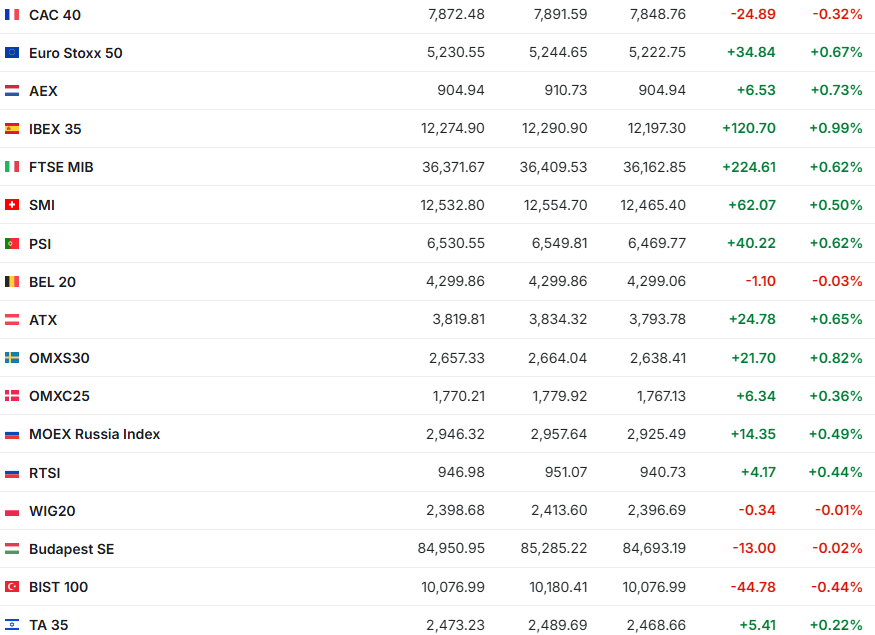875x635 pixels.
Task: Click the Turkish flag beside BIST 100
Action: pos(12,587)
